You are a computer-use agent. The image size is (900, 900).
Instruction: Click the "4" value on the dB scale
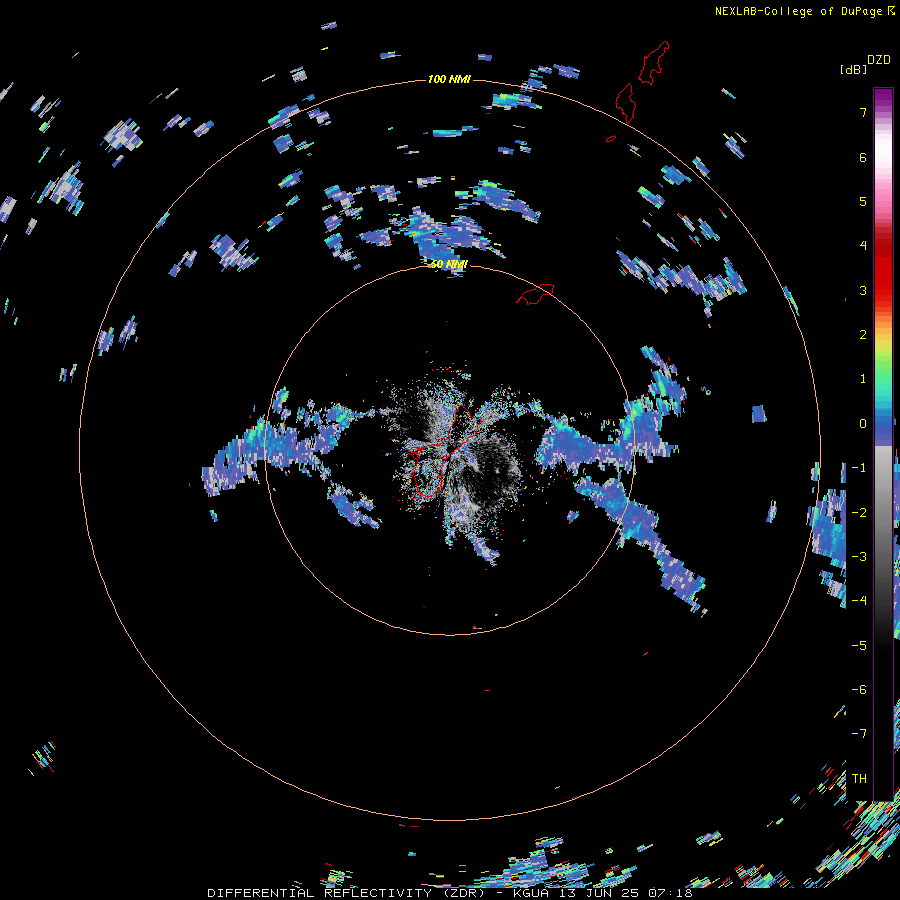[x=863, y=246]
